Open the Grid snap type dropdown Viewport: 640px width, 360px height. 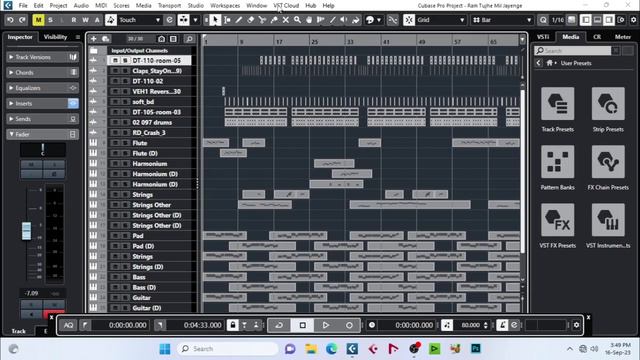pos(441,20)
